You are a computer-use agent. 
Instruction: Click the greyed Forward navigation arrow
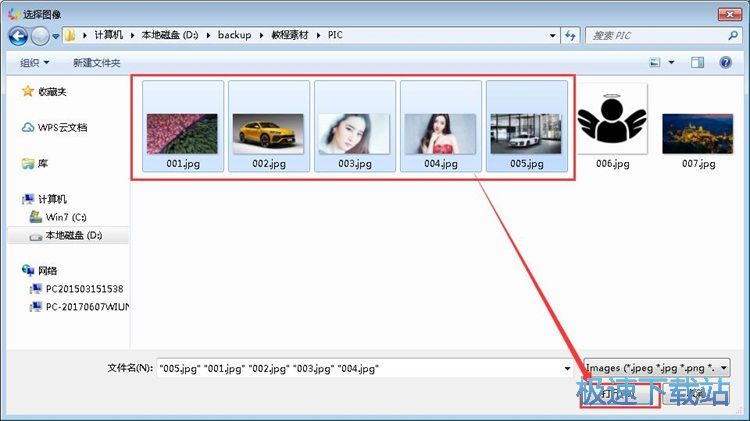pyautogui.click(x=40, y=36)
